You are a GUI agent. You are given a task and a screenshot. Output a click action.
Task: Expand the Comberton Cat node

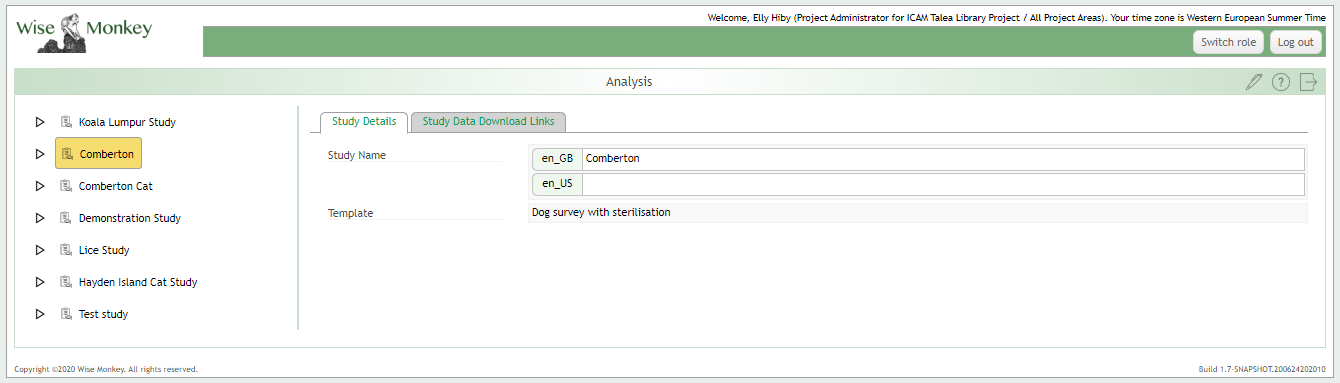coord(40,186)
